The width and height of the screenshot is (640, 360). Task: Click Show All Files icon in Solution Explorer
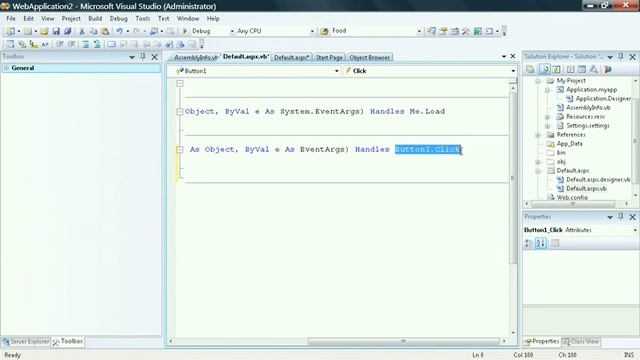pos(544,69)
